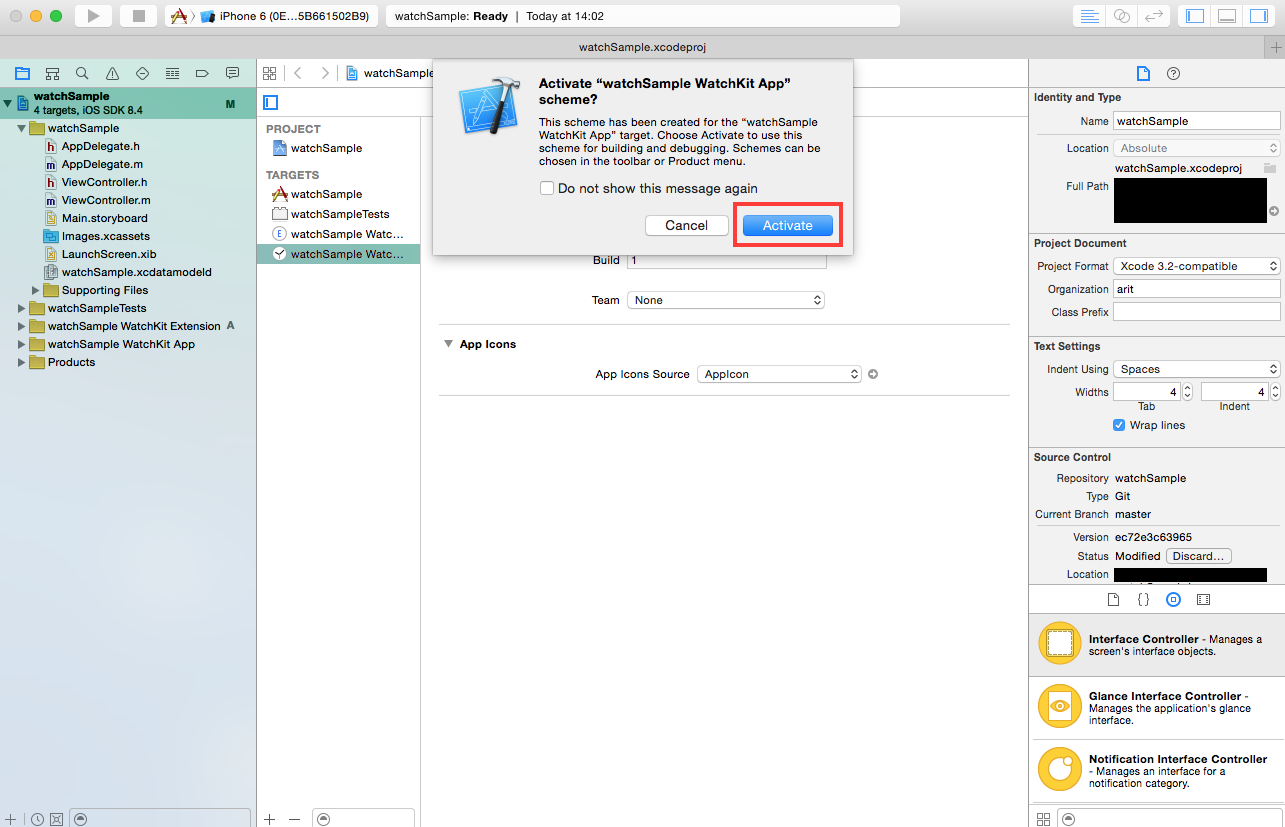Expand the Supporting Files folder
Viewport: 1285px width, 827px height.
click(36, 290)
